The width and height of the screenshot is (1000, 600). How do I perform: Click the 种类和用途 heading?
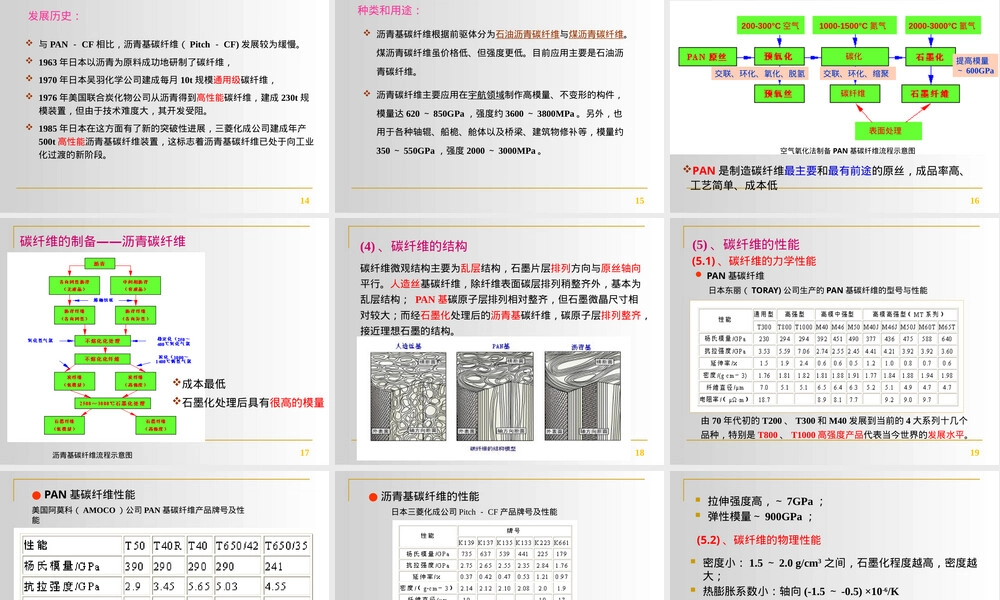pos(388,11)
